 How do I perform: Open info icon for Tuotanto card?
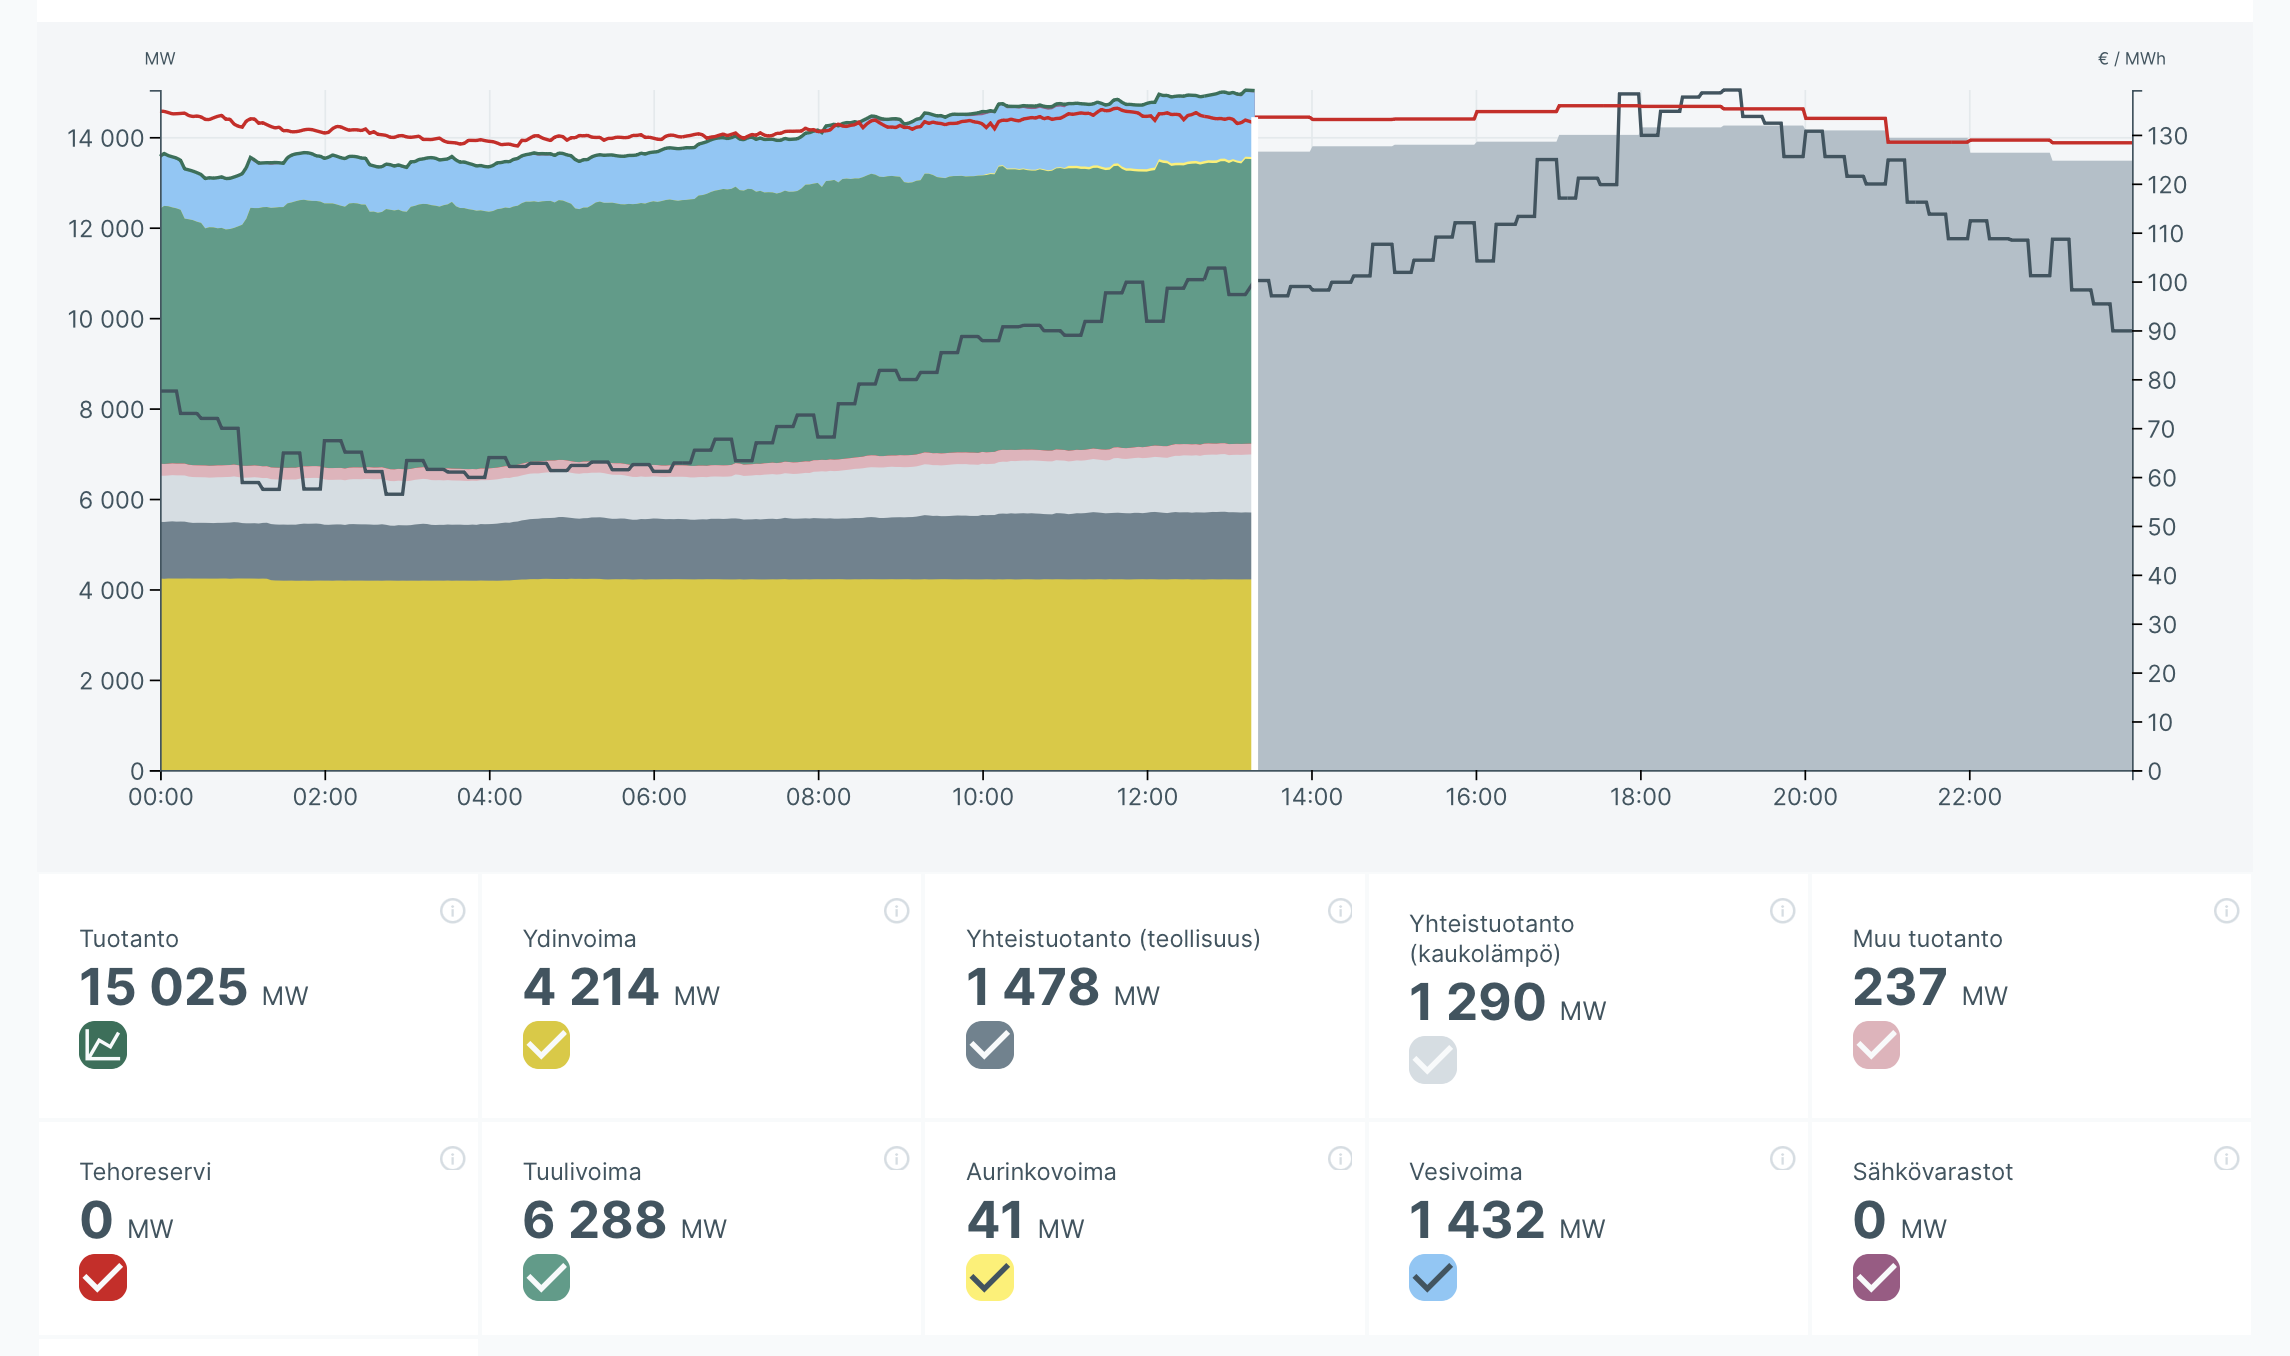(453, 911)
